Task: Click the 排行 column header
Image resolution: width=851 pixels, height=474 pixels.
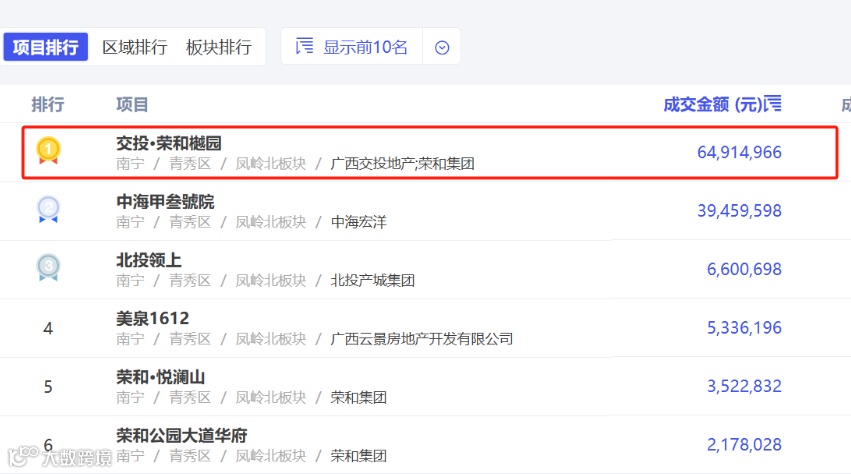Action: [48, 104]
